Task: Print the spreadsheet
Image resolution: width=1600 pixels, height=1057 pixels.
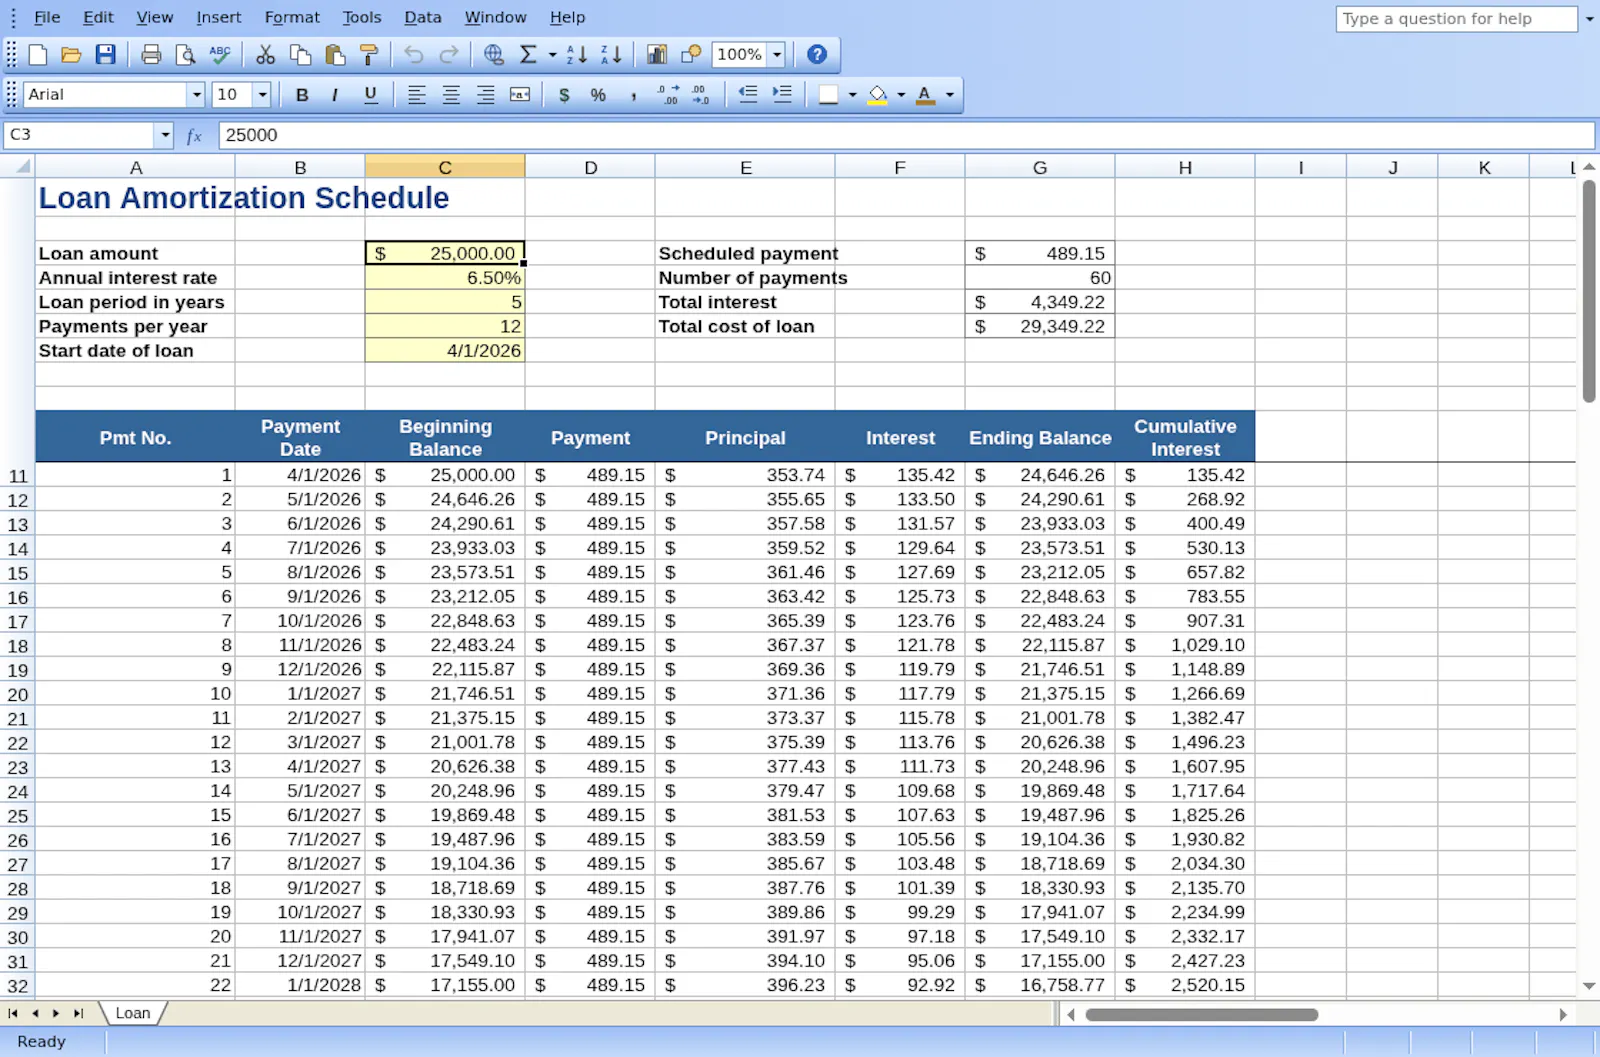Action: click(x=151, y=55)
